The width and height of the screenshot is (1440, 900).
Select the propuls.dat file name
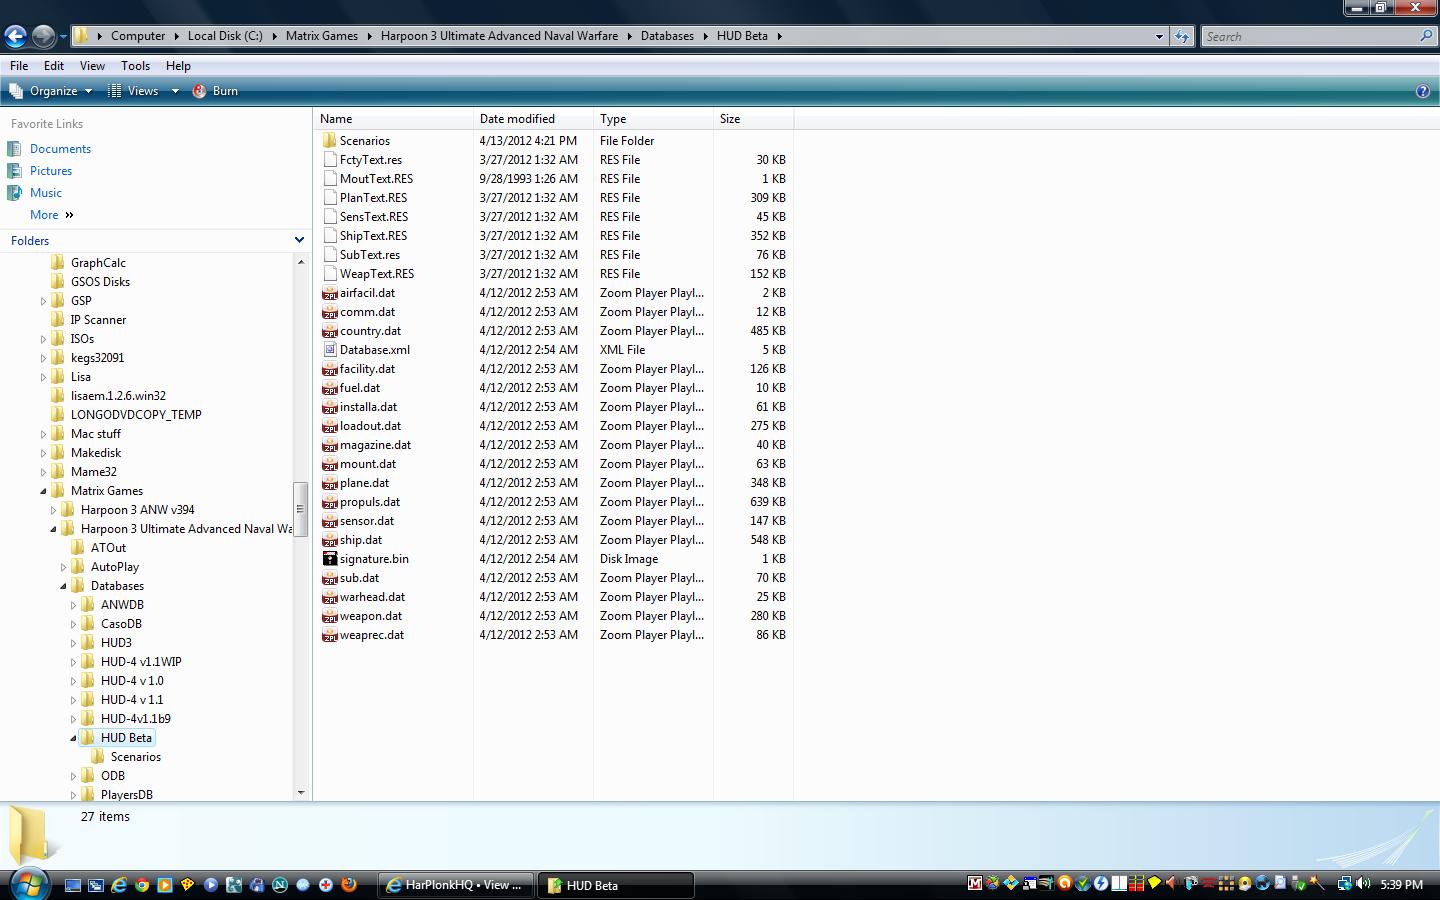click(370, 502)
